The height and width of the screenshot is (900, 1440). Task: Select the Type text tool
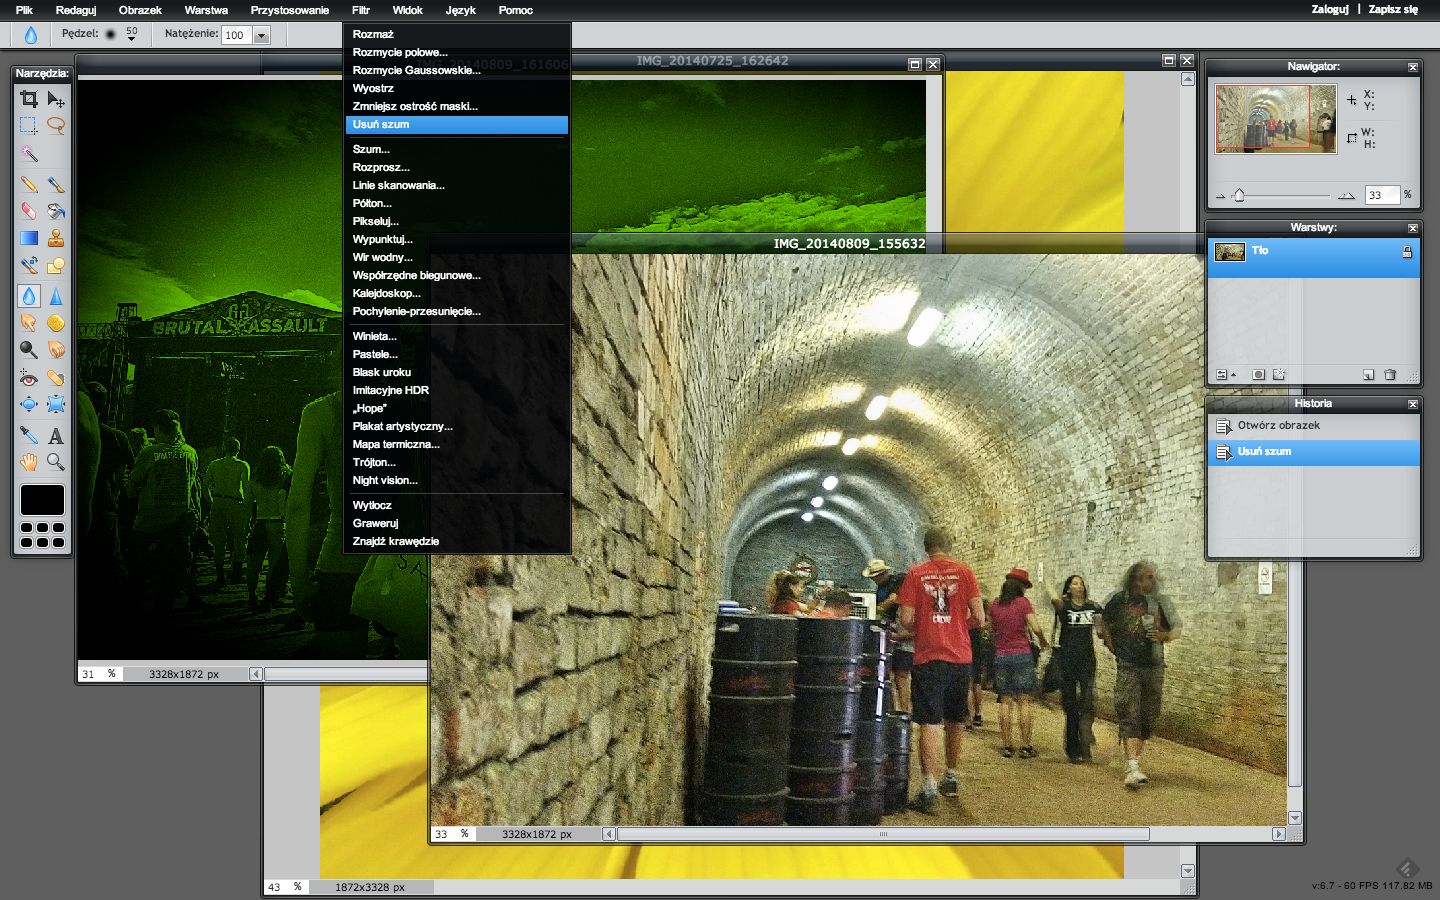pos(56,435)
